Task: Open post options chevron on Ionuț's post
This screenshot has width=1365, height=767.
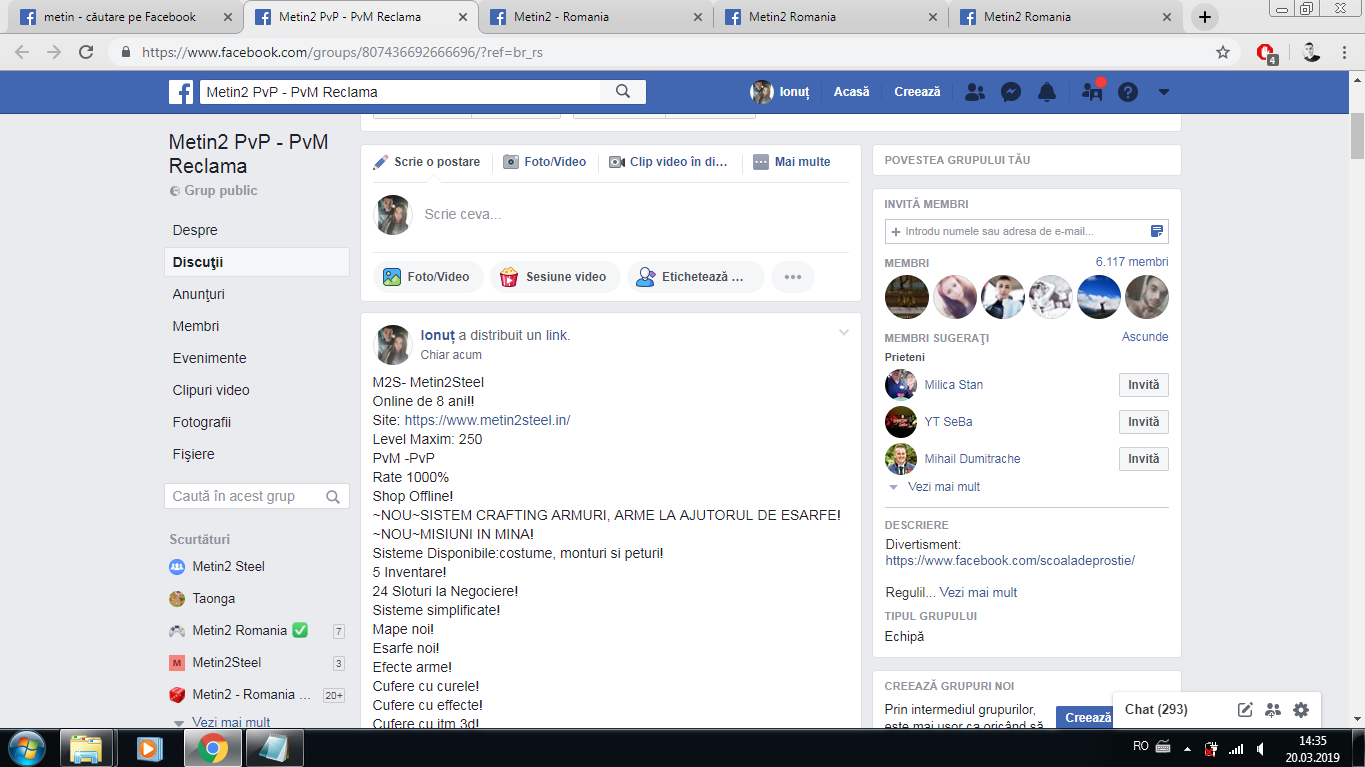Action: 843,332
